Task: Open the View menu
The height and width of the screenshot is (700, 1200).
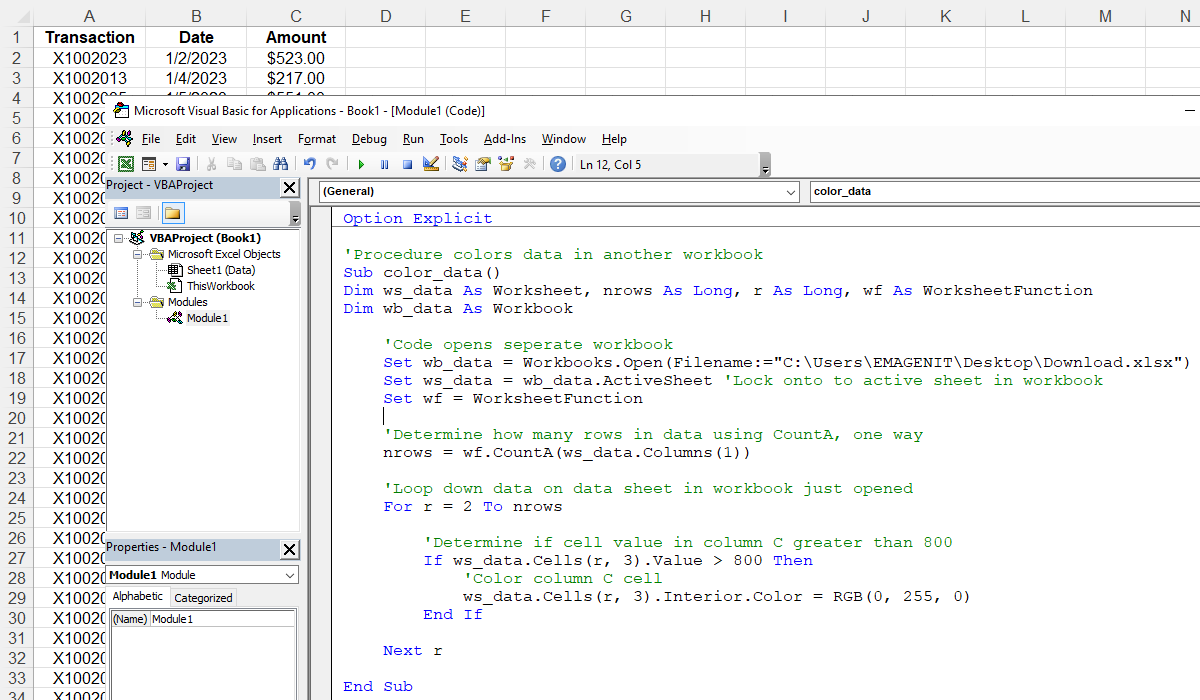Action: (x=224, y=139)
